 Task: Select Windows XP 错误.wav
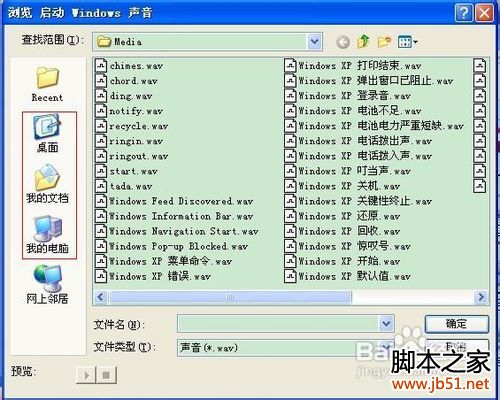coord(153,276)
